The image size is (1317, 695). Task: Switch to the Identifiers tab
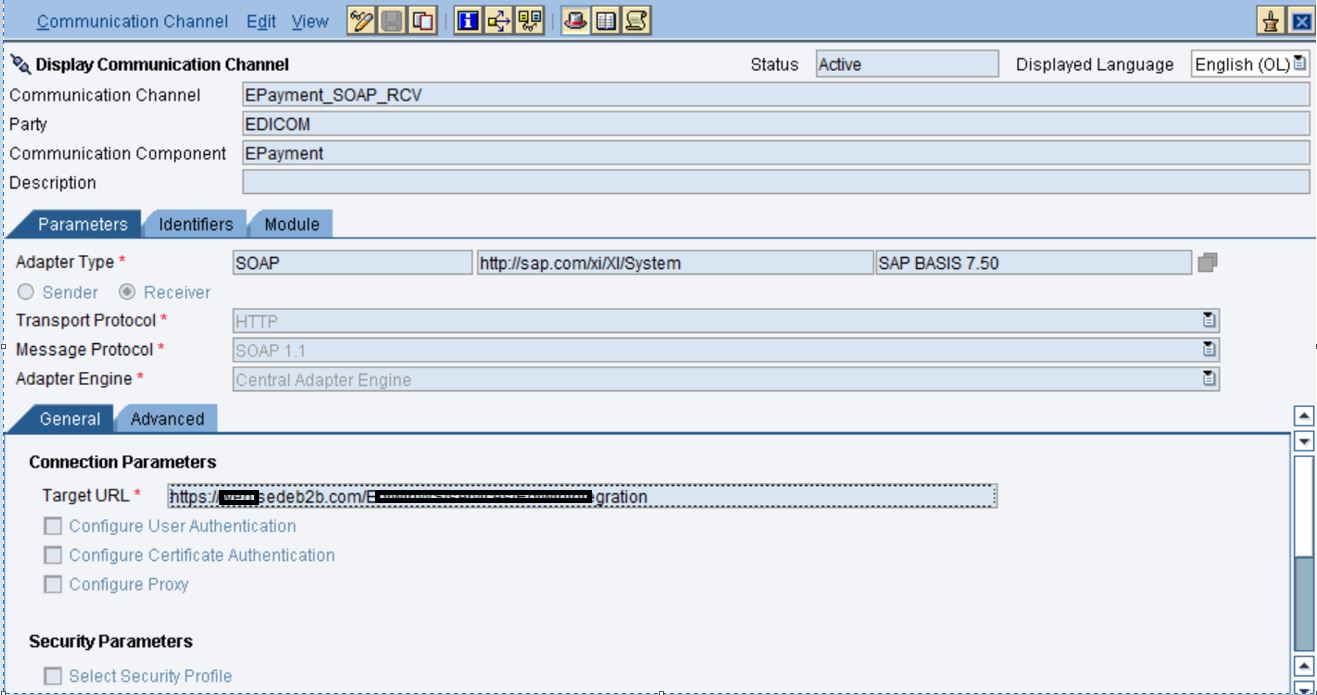click(195, 224)
